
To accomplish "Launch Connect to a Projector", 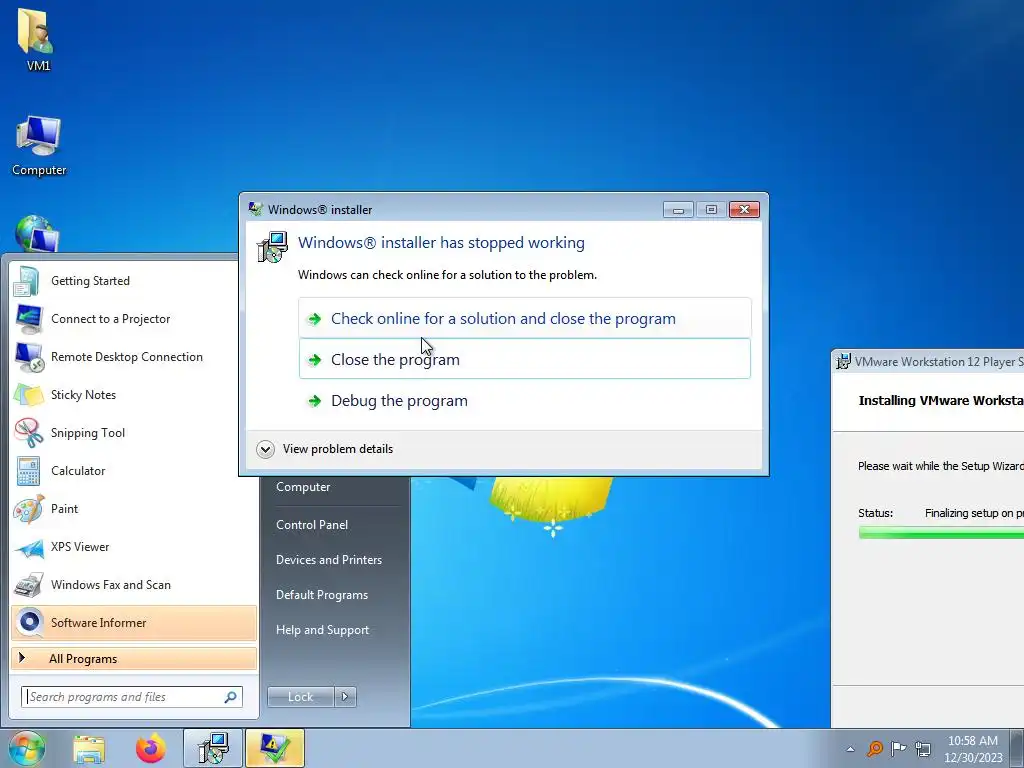I will click(x=133, y=319).
